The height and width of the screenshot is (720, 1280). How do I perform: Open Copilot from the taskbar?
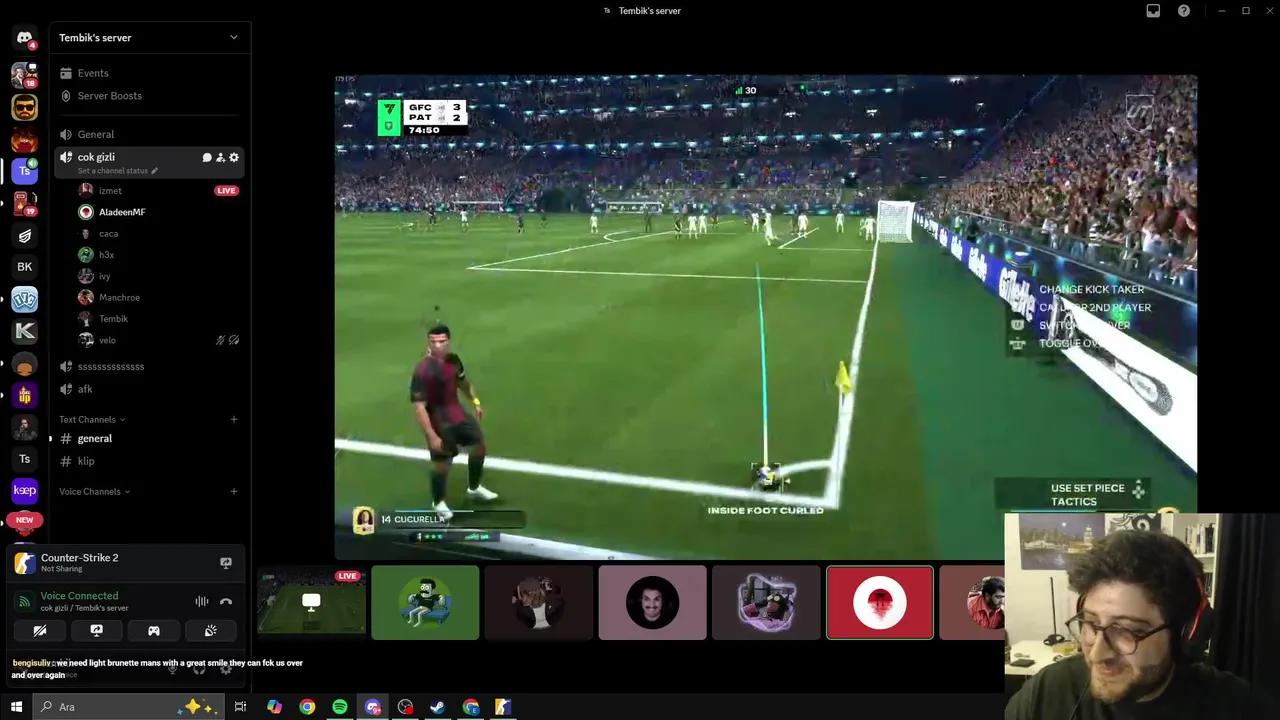click(x=274, y=707)
